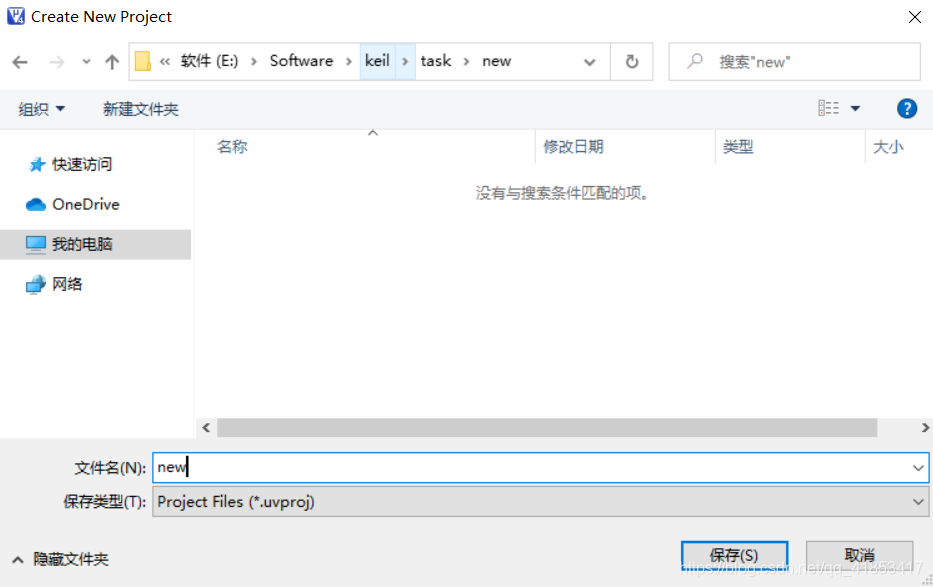
Task: Select 快速访问 in navigation pane
Action: tap(70, 164)
